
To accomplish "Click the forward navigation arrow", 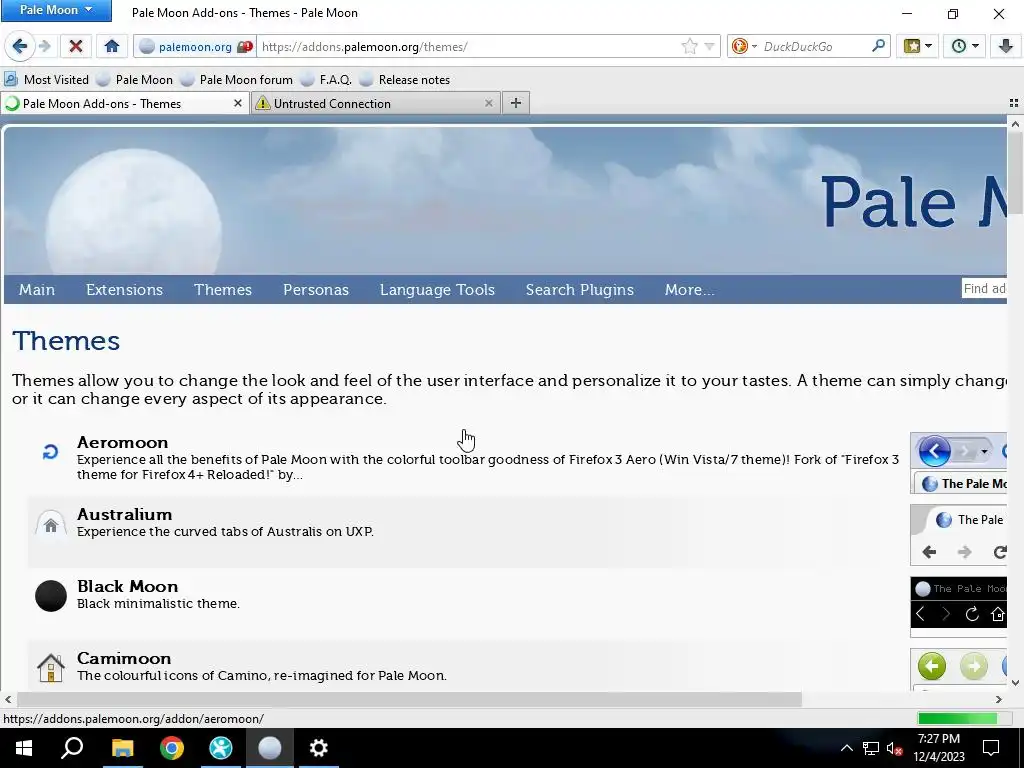I will coord(44,46).
